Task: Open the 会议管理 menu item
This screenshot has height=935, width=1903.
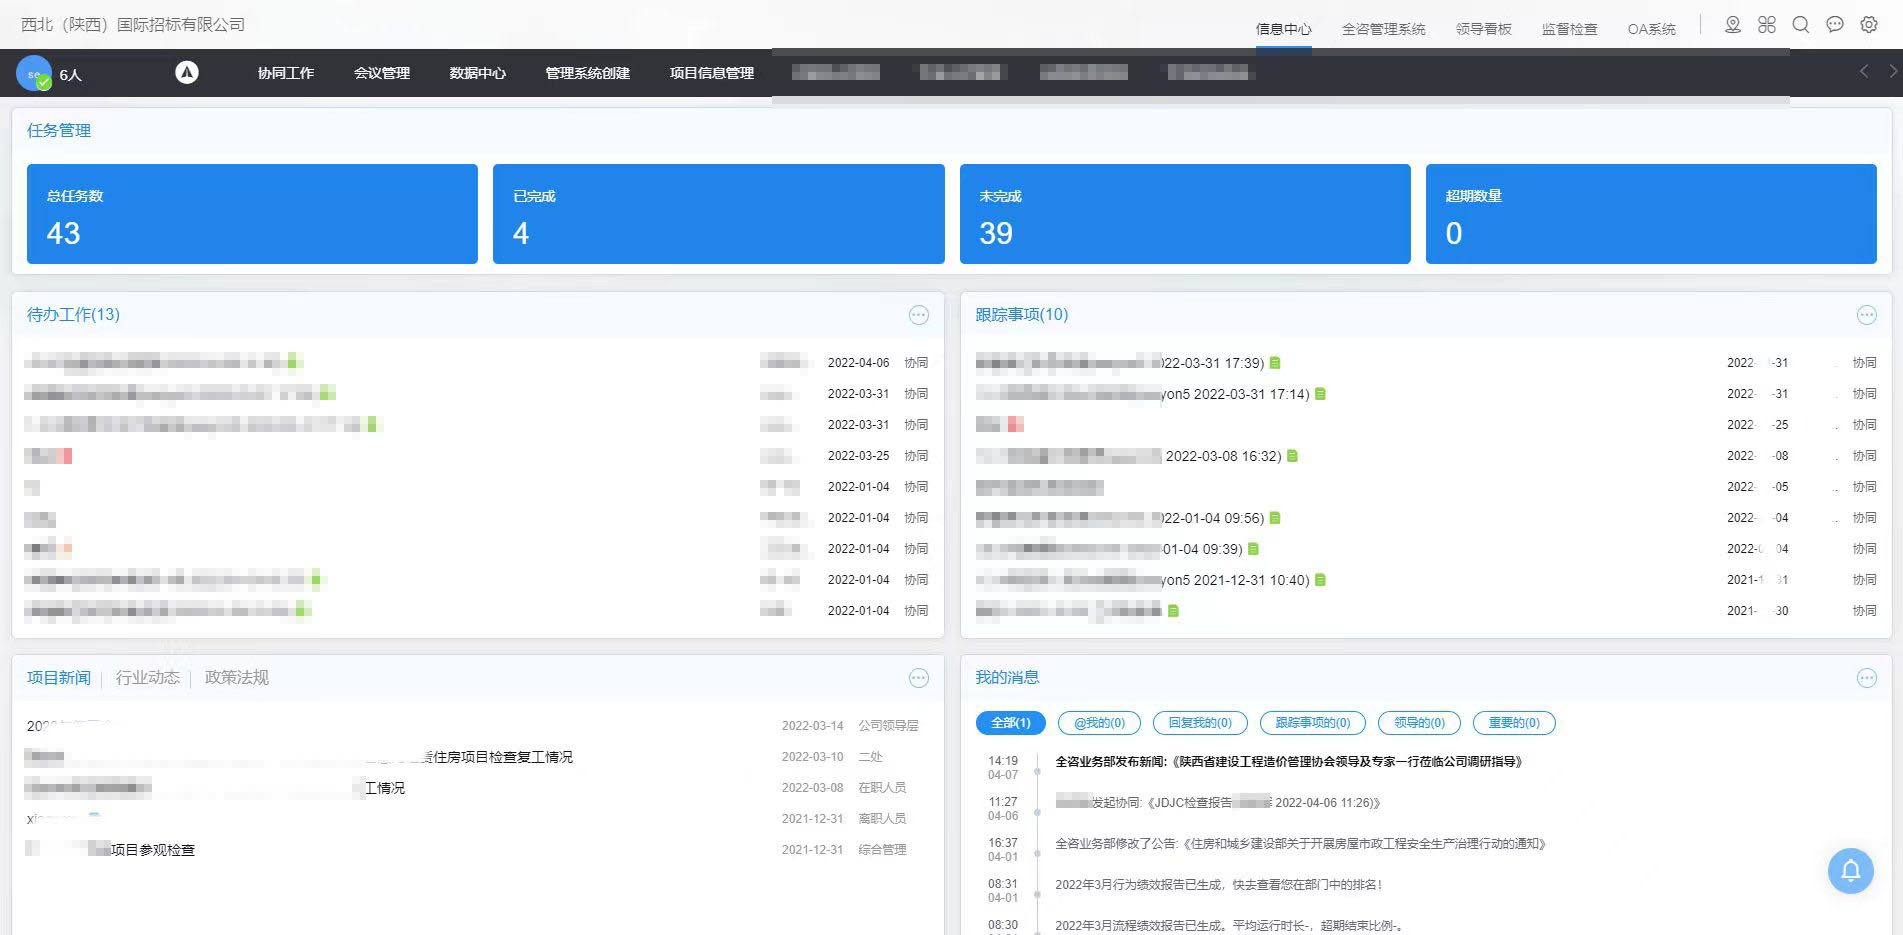Action: (382, 73)
